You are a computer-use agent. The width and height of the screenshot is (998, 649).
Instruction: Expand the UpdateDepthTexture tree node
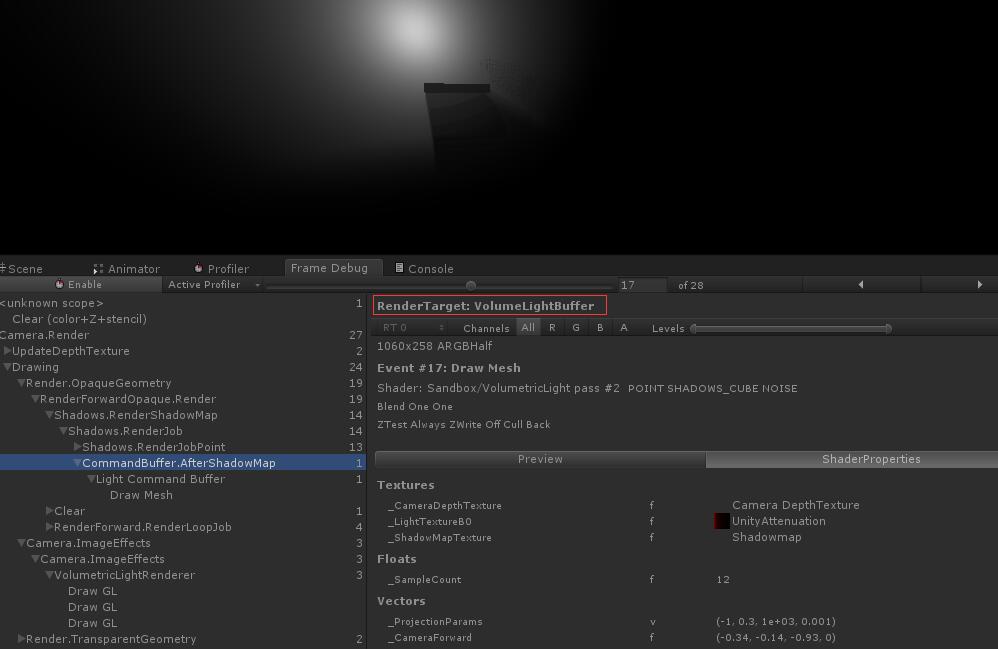[x=8, y=351]
